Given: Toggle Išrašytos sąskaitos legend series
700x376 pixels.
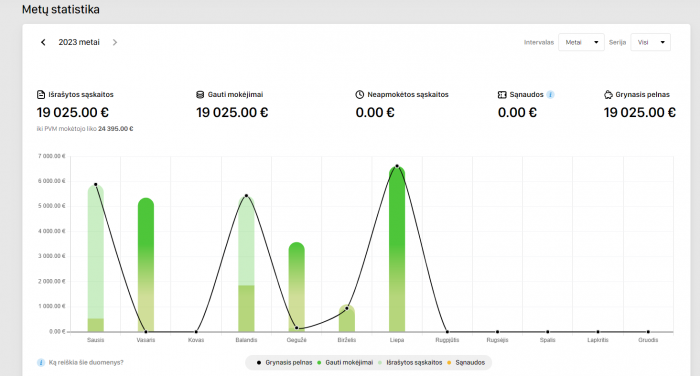Looking at the screenshot, I should click(x=410, y=363).
